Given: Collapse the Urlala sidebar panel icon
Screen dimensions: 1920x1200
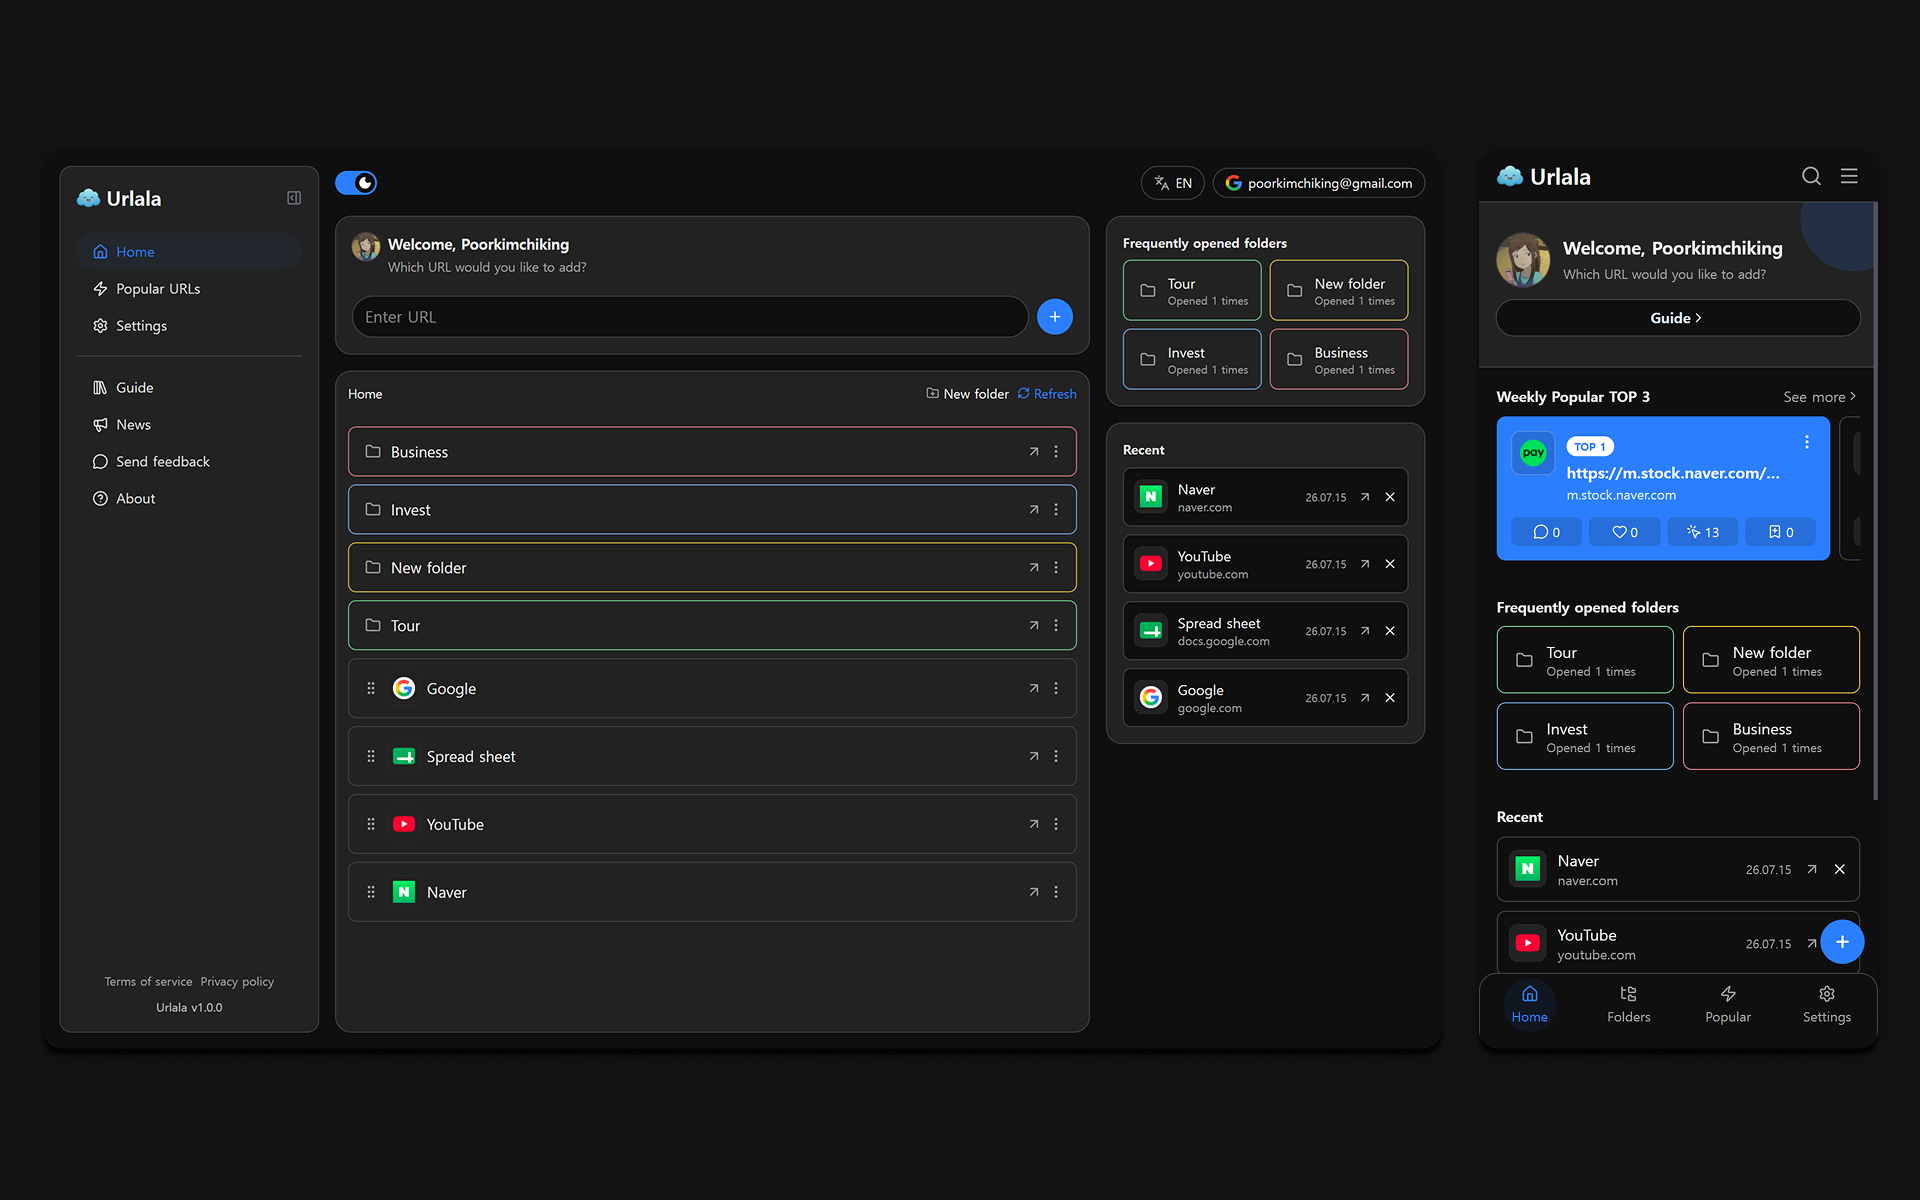Looking at the screenshot, I should [x=294, y=198].
